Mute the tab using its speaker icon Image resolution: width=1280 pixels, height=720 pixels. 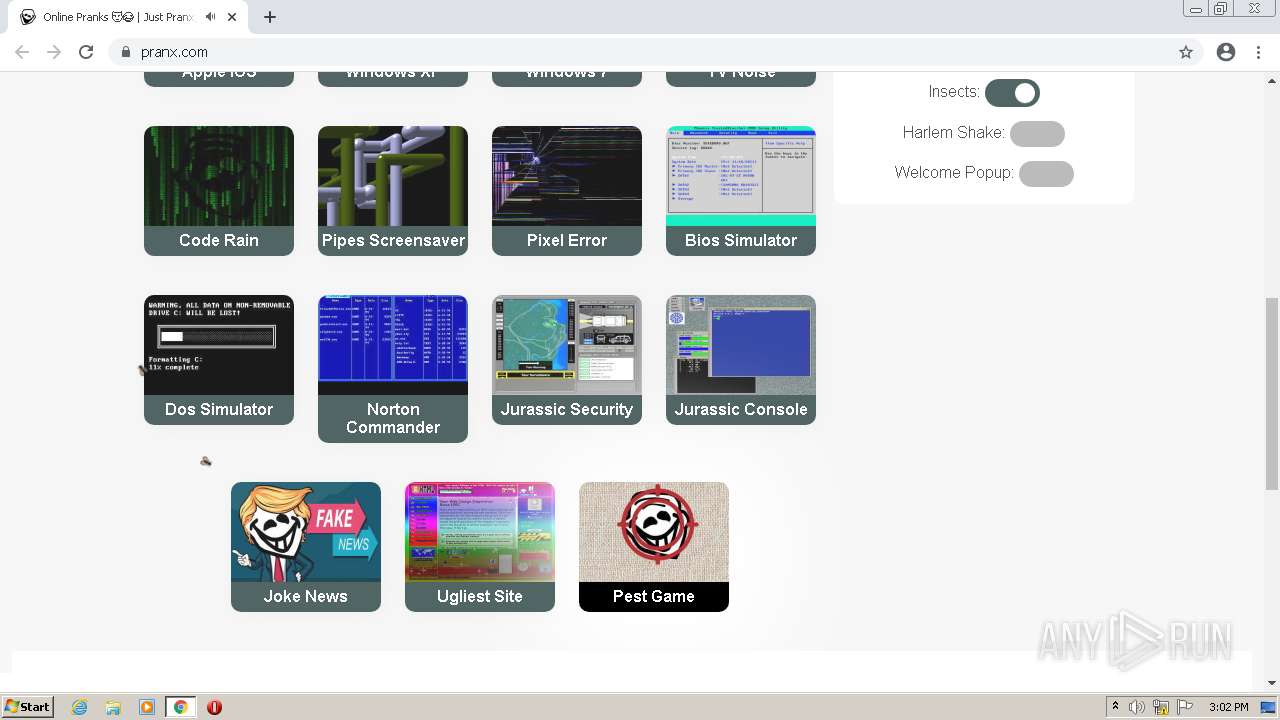pos(210,17)
